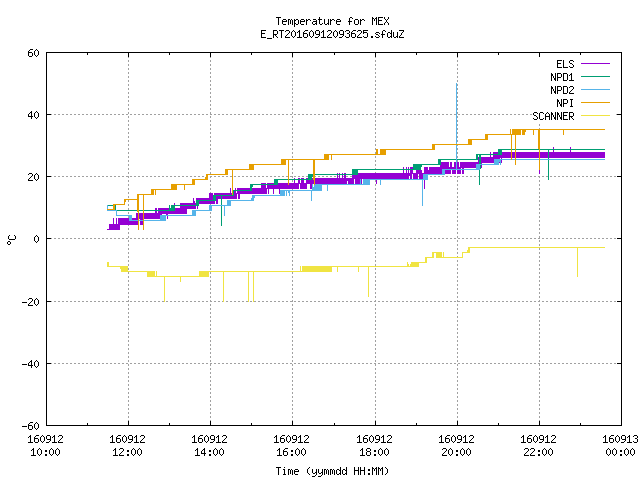
Task: Click the °C y-axis unit label
Action: (11, 240)
